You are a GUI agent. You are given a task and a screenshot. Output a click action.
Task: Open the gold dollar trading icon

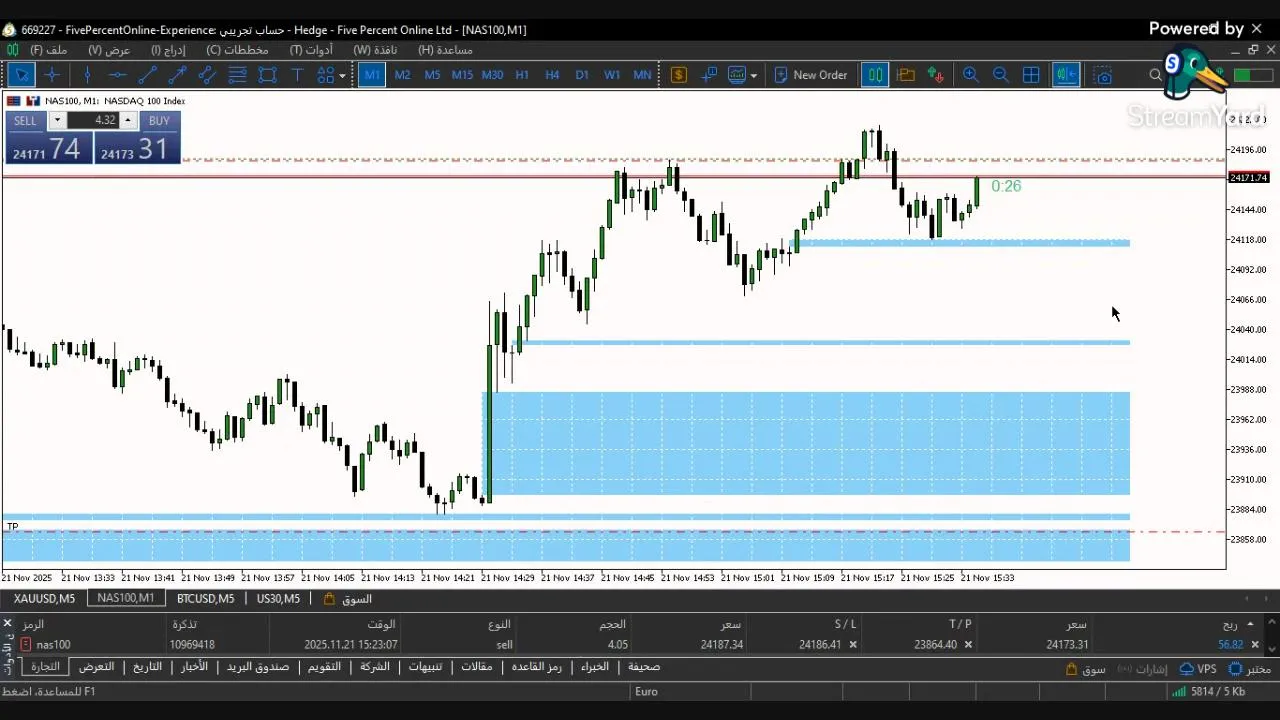679,75
